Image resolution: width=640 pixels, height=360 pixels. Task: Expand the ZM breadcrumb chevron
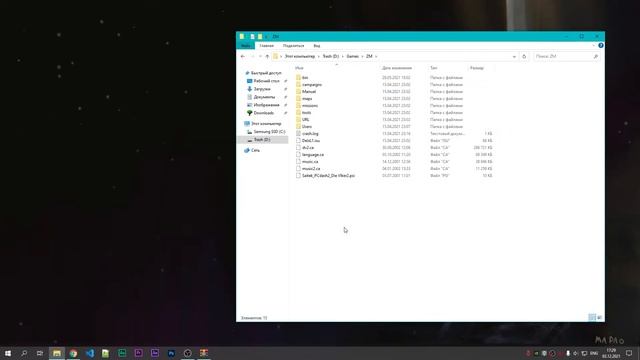376,56
